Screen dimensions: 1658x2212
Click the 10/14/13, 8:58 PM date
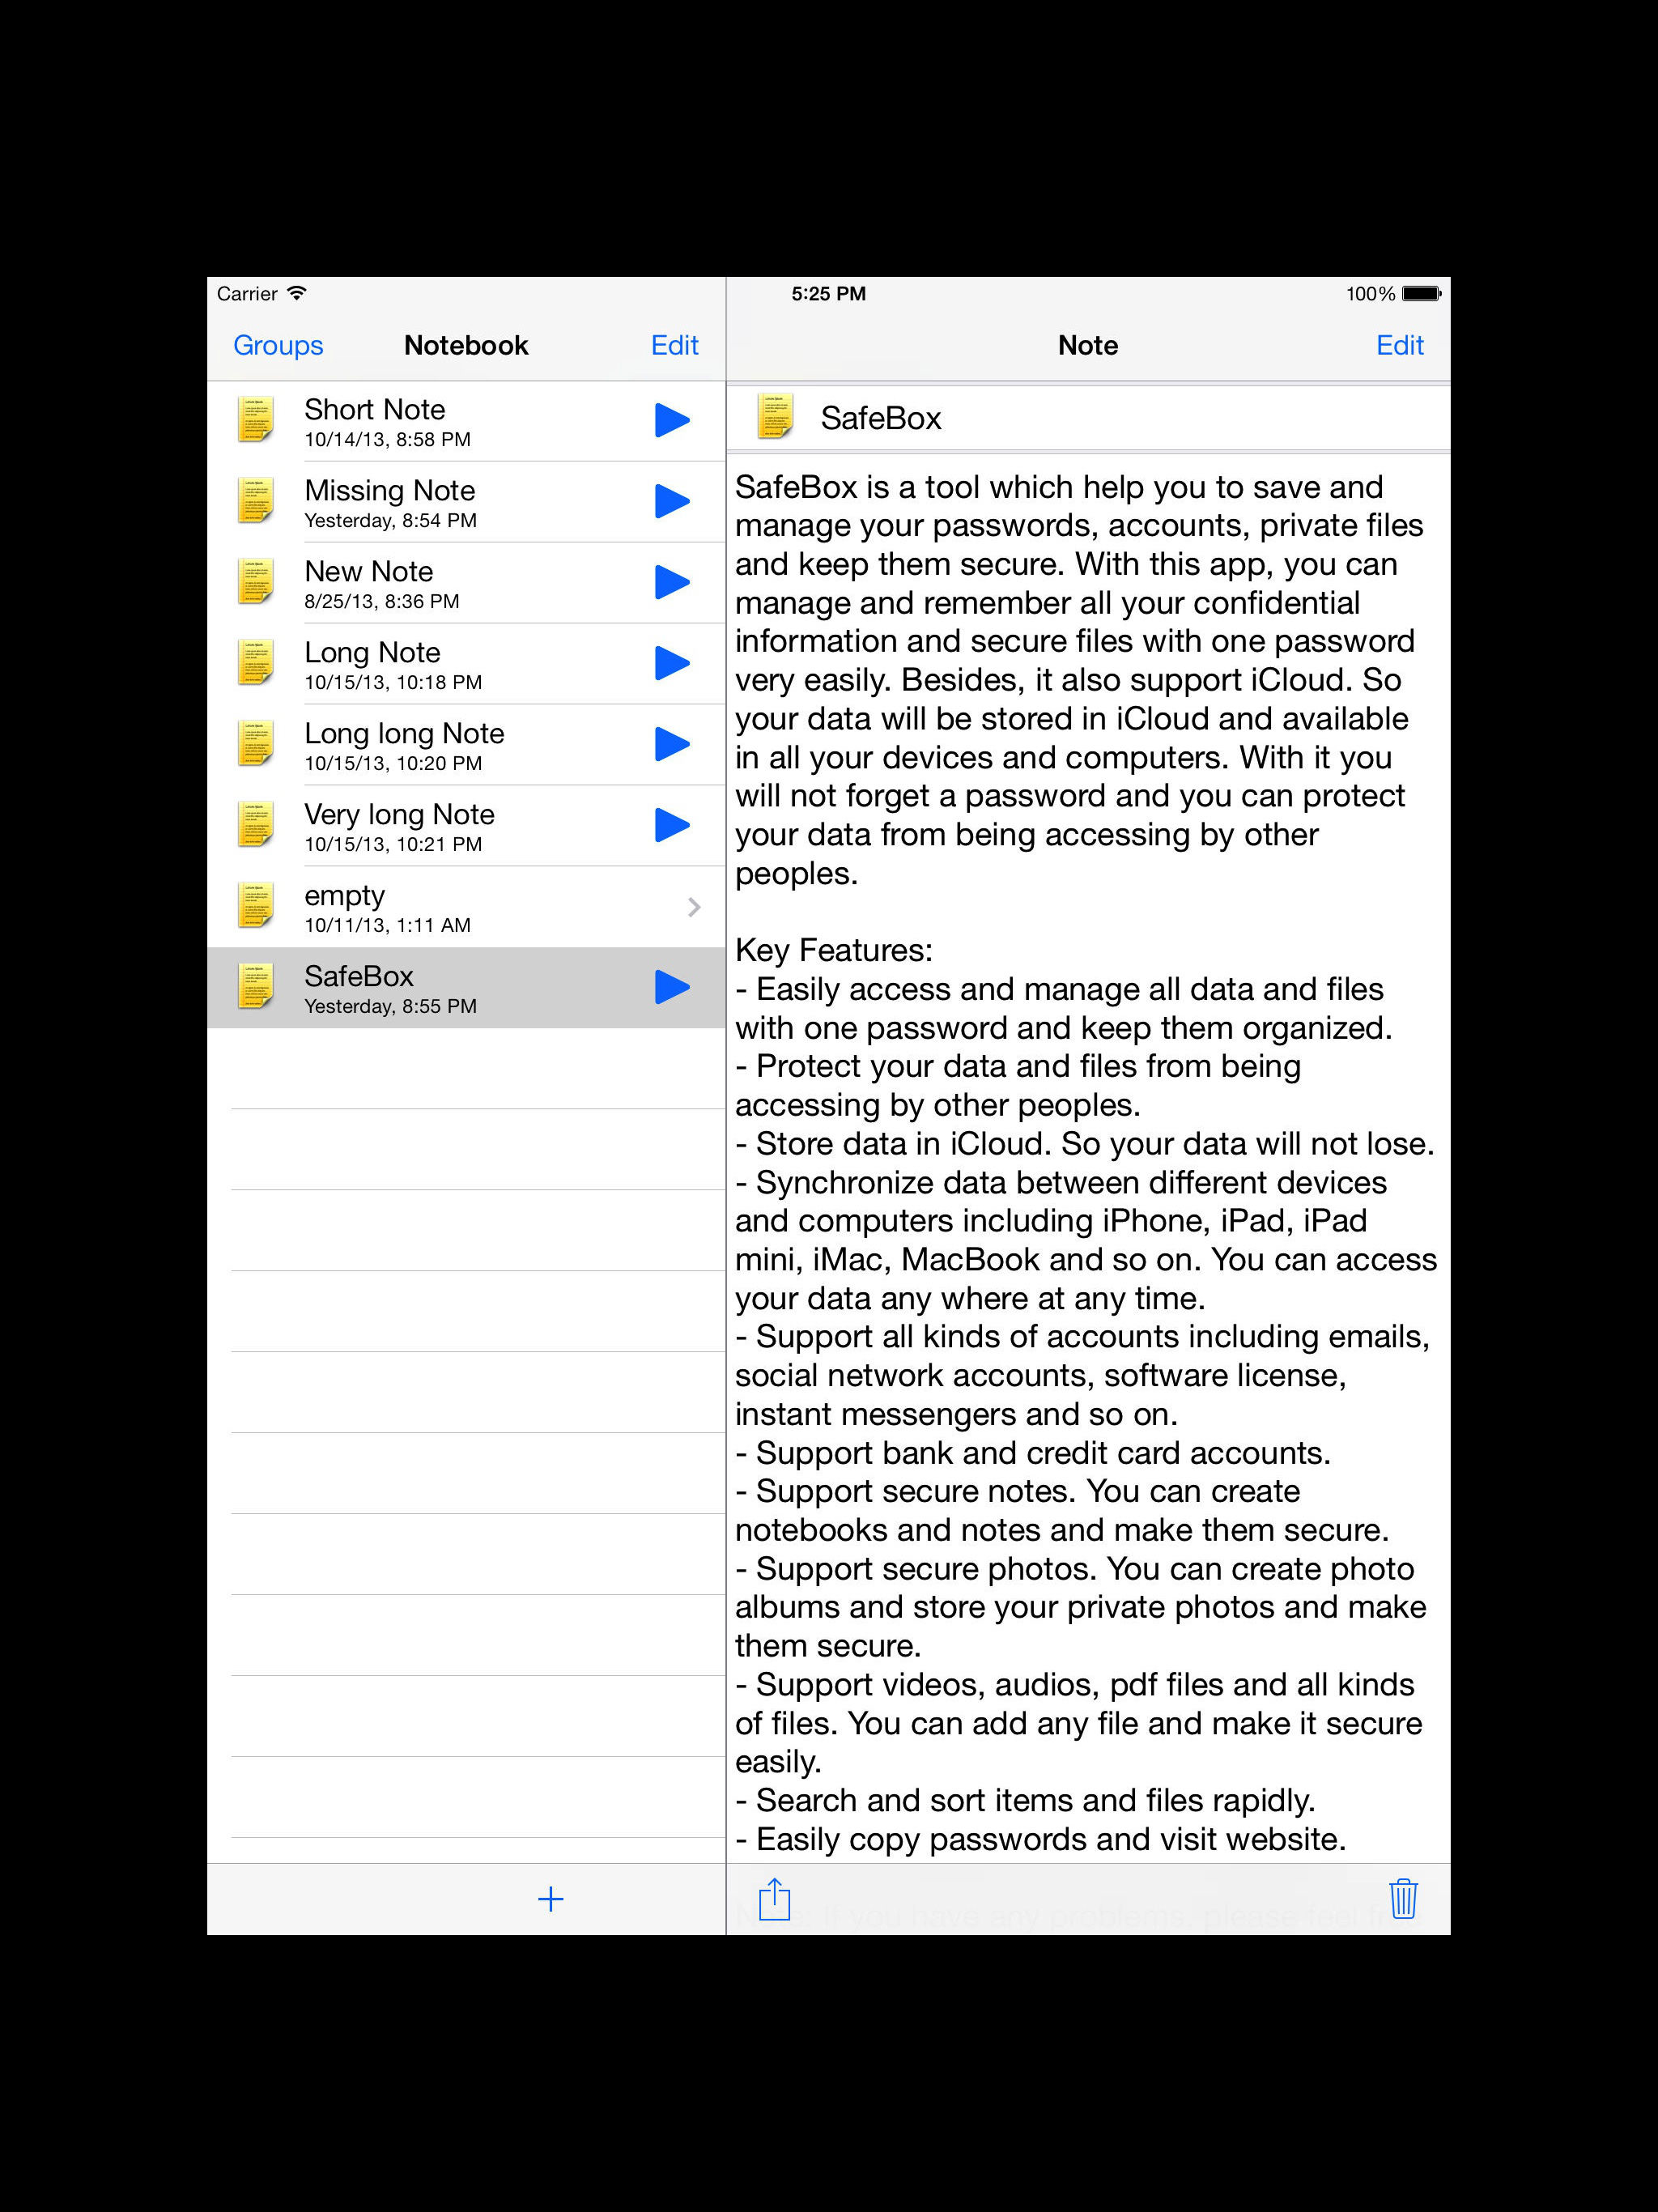(388, 440)
